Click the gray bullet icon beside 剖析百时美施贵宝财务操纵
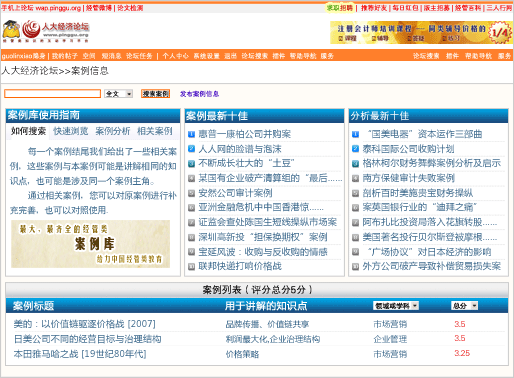The width and height of the screenshot is (514, 378). click(355, 193)
